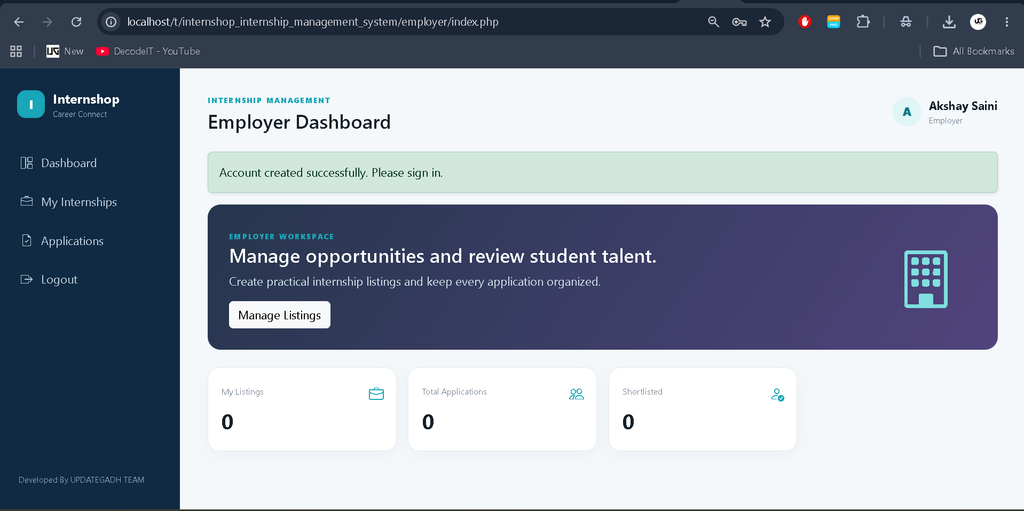
Task: Open the browser profile avatar
Action: tap(978, 22)
